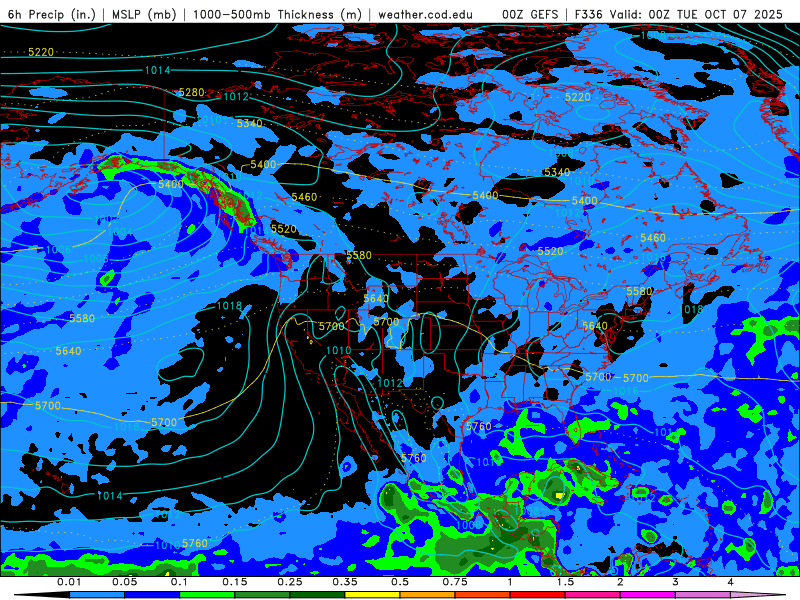Click the '1018' pressure label west of California
This screenshot has width=800, height=600.
click(229, 306)
